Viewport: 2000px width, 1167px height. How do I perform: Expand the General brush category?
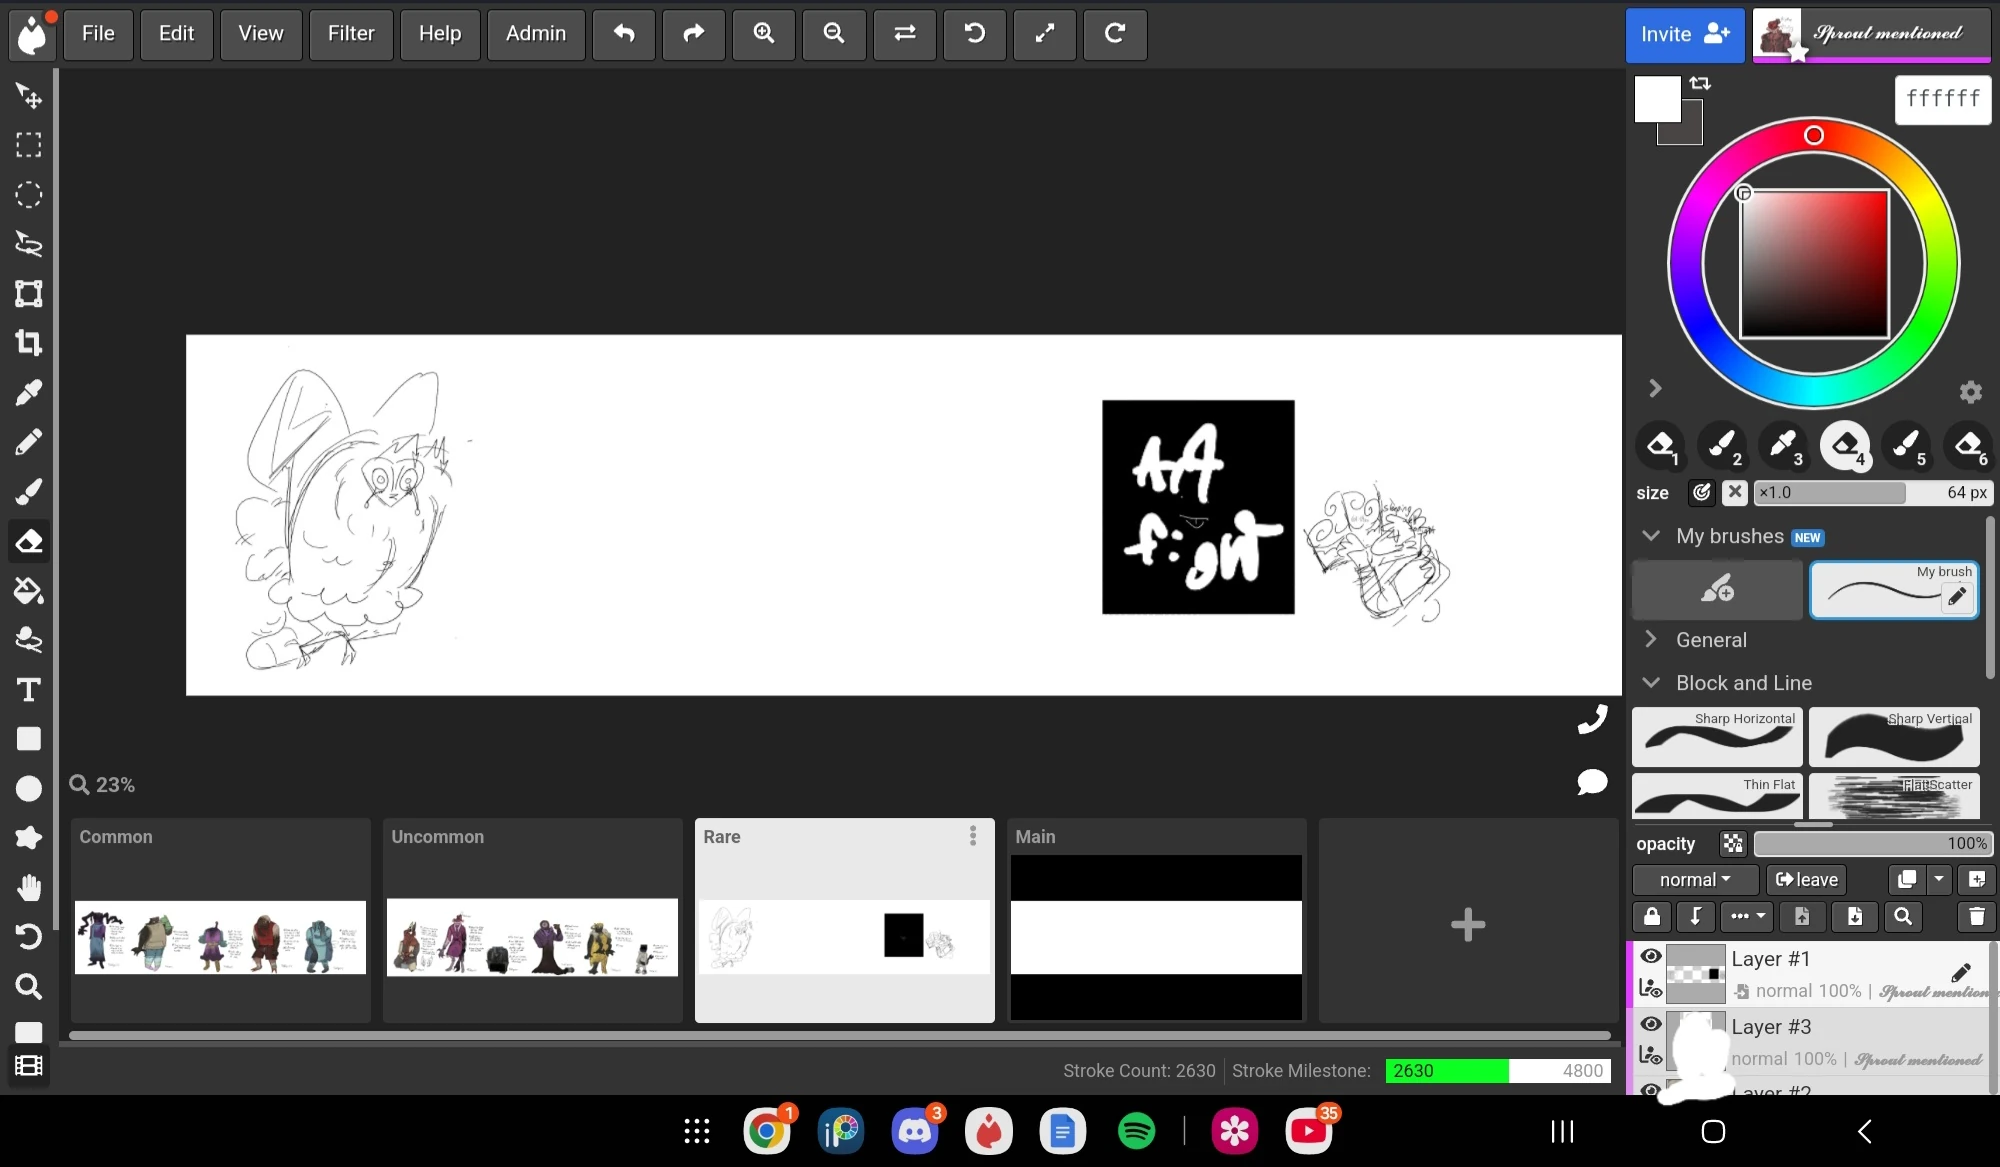(x=1652, y=640)
